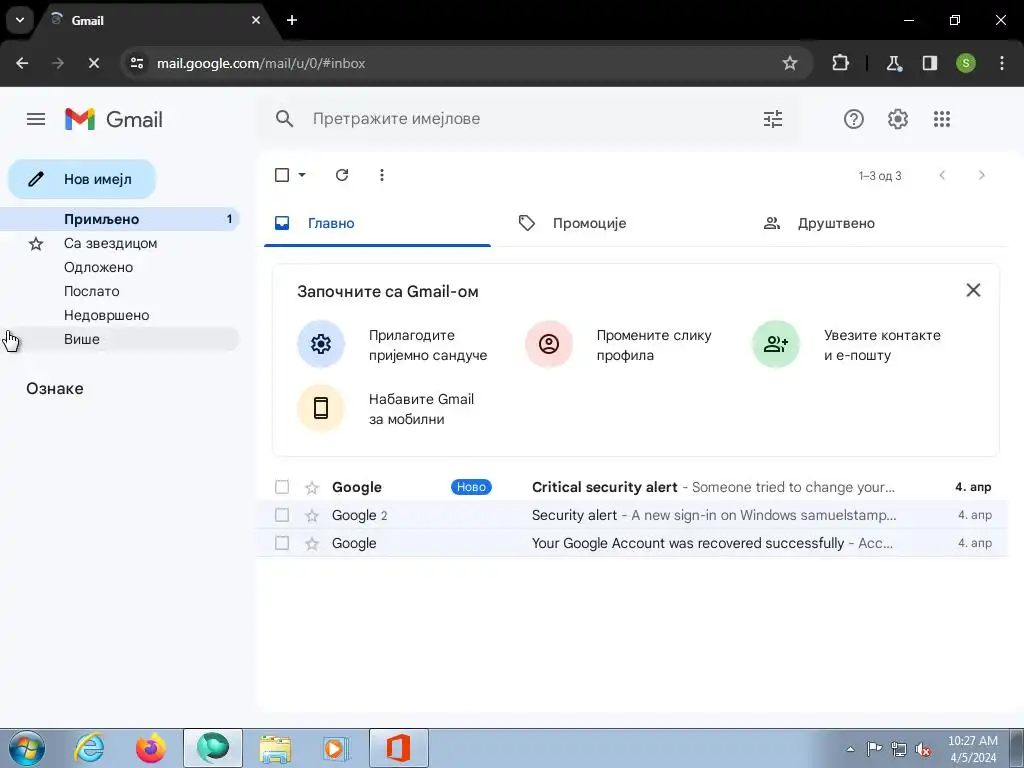Viewport: 1024px width, 768px height.
Task: Click the import contacts icon
Action: [x=776, y=344]
